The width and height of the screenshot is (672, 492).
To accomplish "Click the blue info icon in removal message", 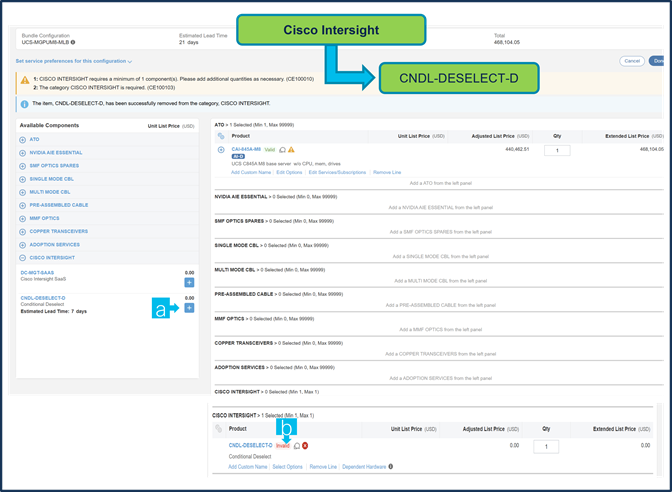I will coord(24,104).
